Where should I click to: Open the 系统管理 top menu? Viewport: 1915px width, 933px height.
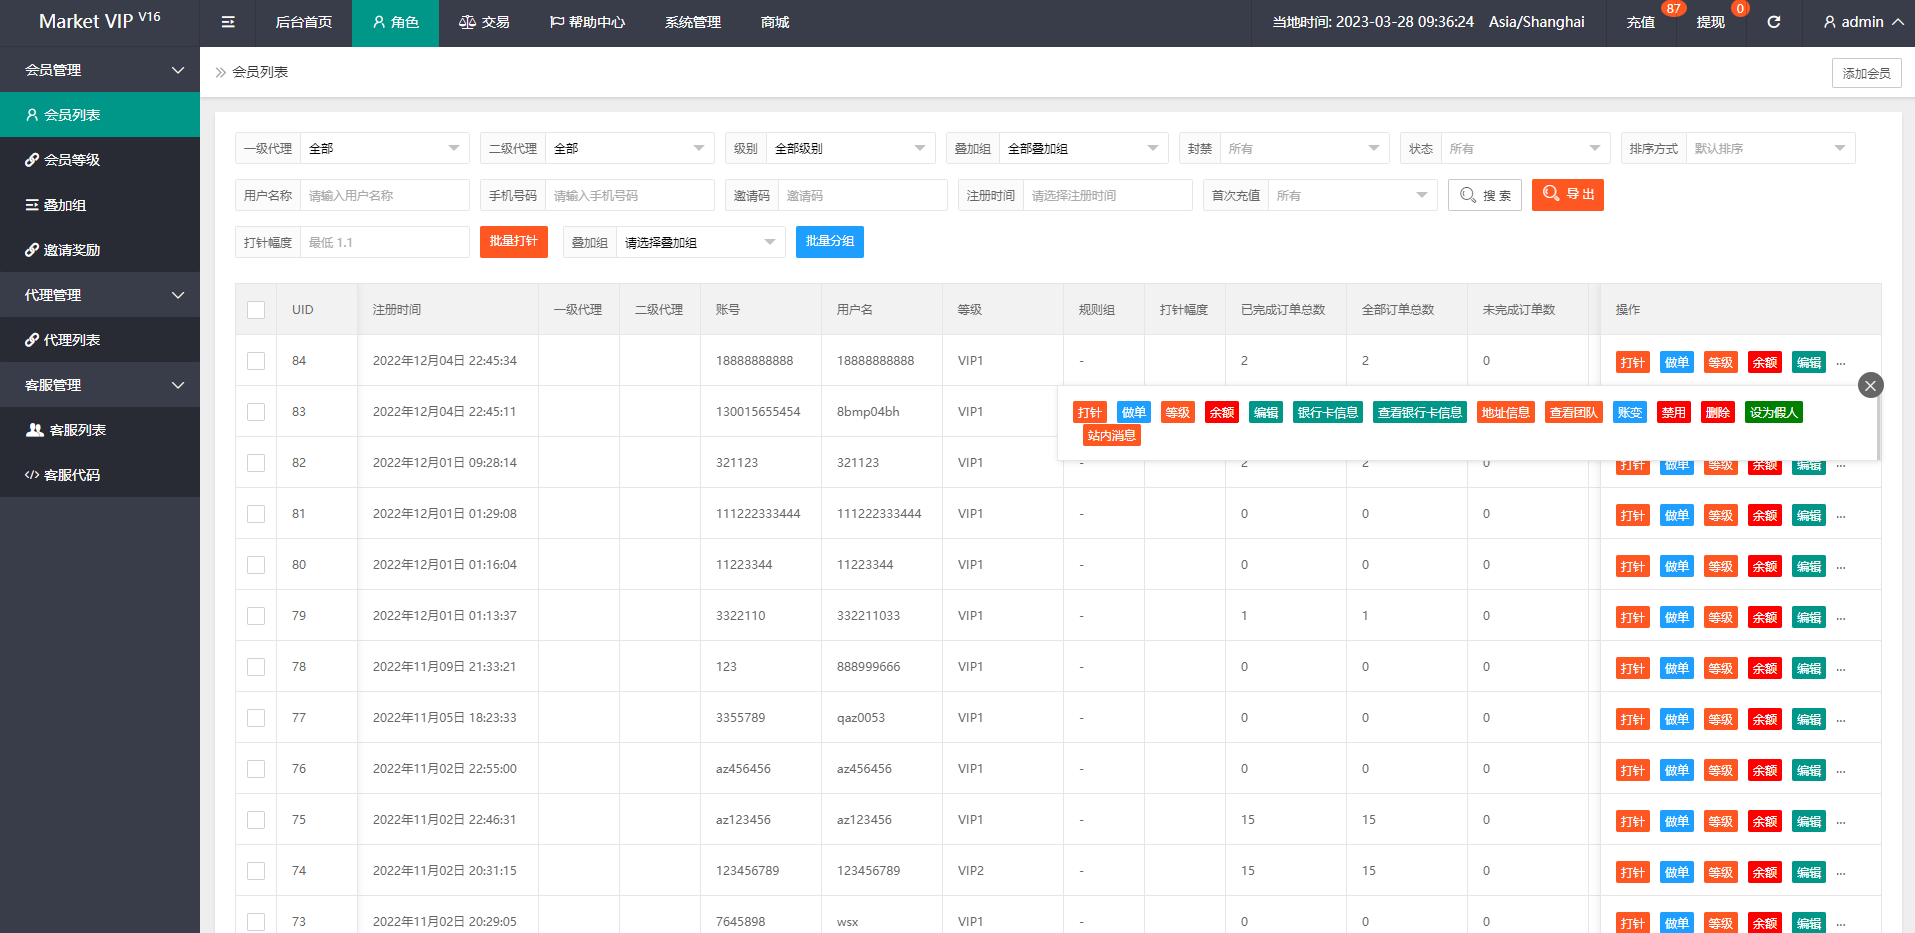(x=692, y=22)
